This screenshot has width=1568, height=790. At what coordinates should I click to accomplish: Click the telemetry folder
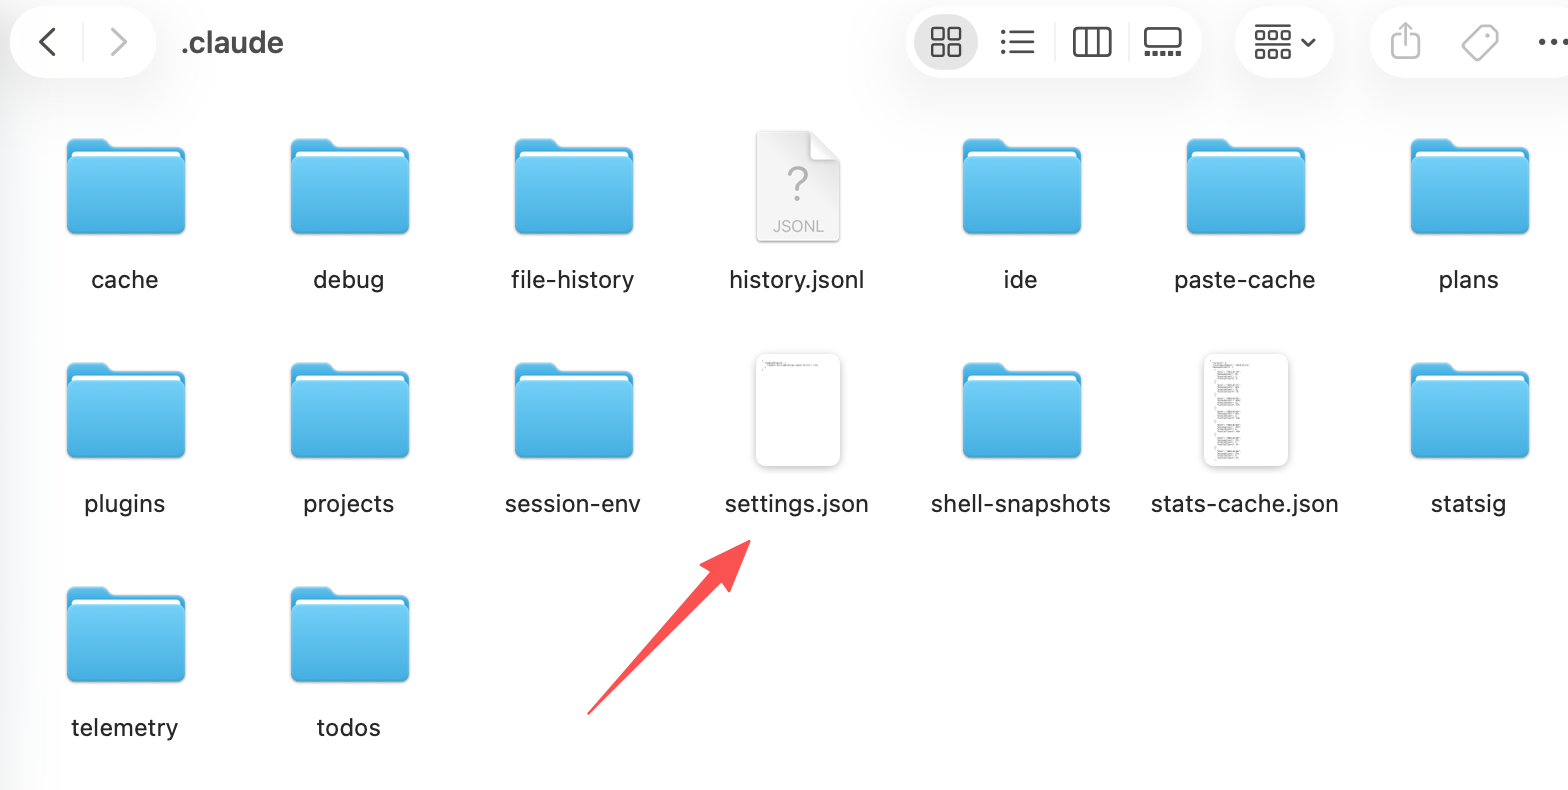[125, 634]
